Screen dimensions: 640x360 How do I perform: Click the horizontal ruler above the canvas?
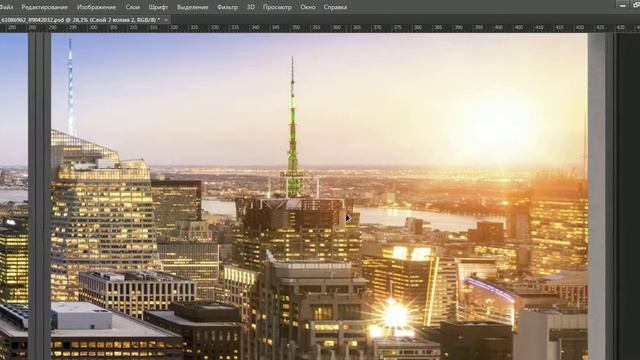coord(320,28)
